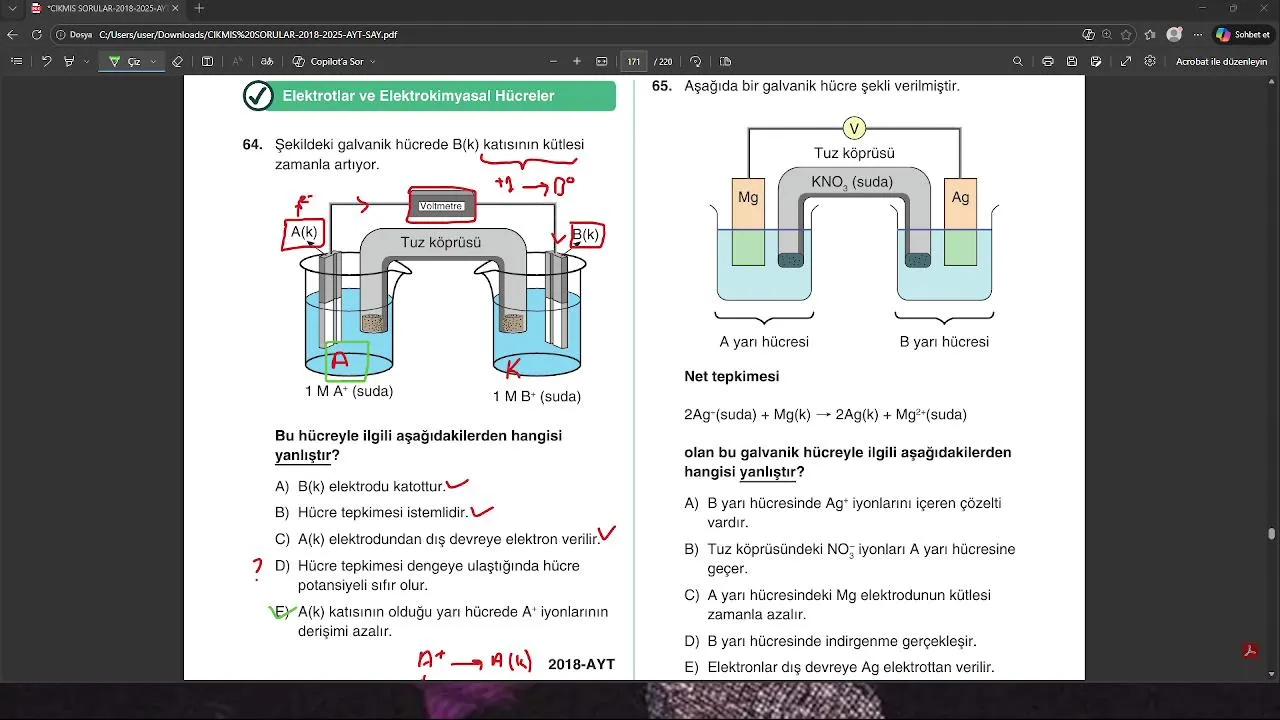Expand the Çiz pen options arrow
Screen dimensions: 1280x720
(x=153, y=61)
